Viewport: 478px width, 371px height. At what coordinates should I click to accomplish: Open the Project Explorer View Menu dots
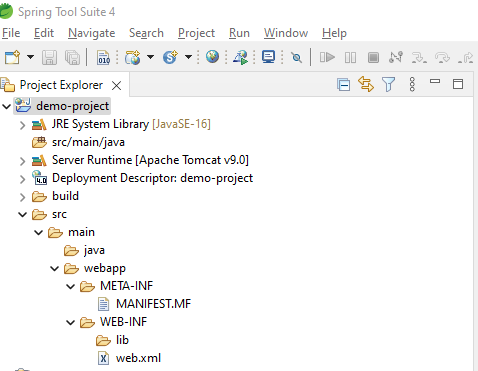coord(412,84)
